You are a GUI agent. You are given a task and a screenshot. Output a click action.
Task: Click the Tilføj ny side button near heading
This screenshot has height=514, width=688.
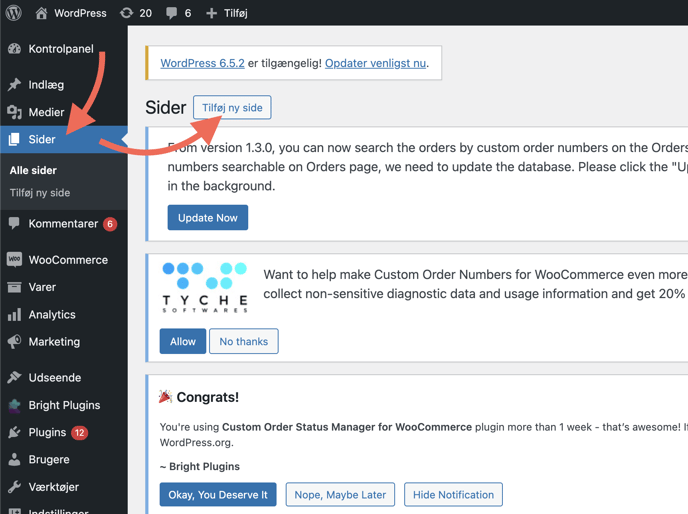click(232, 108)
